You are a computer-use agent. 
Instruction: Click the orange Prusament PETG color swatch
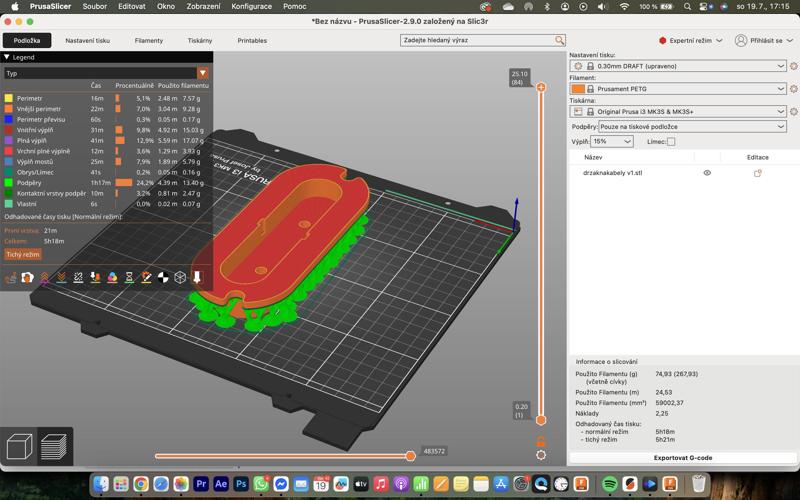tap(578, 89)
